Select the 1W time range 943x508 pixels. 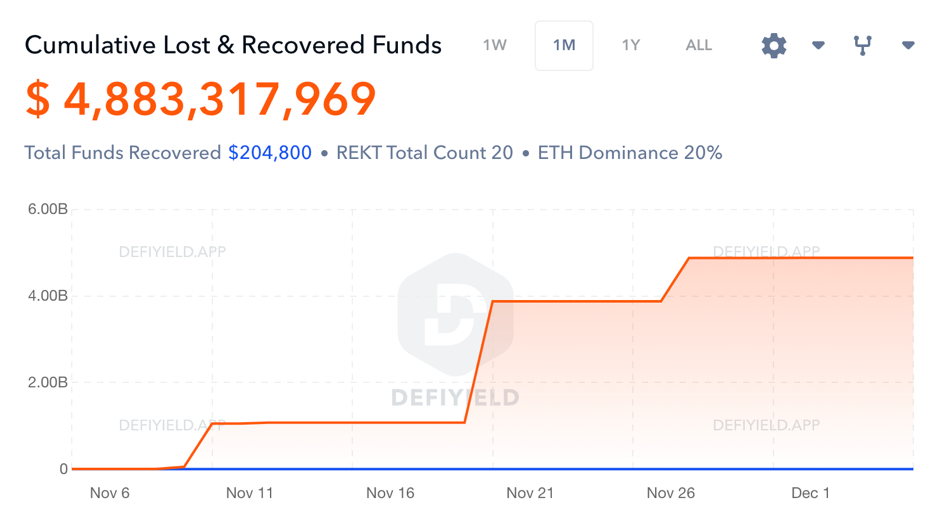coord(494,45)
